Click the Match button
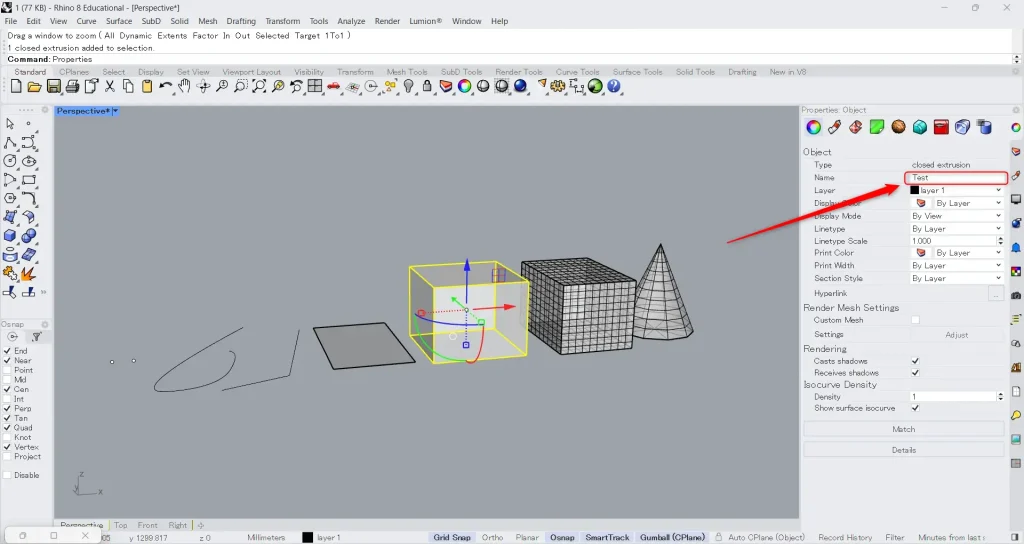 point(903,429)
